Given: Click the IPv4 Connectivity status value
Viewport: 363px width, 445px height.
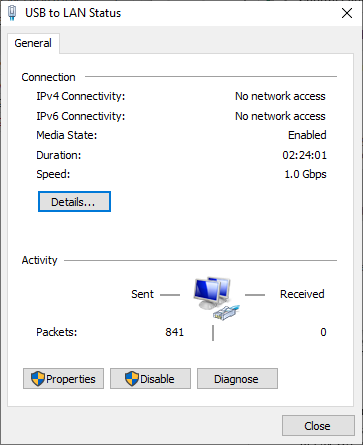Looking at the screenshot, I should [x=280, y=96].
